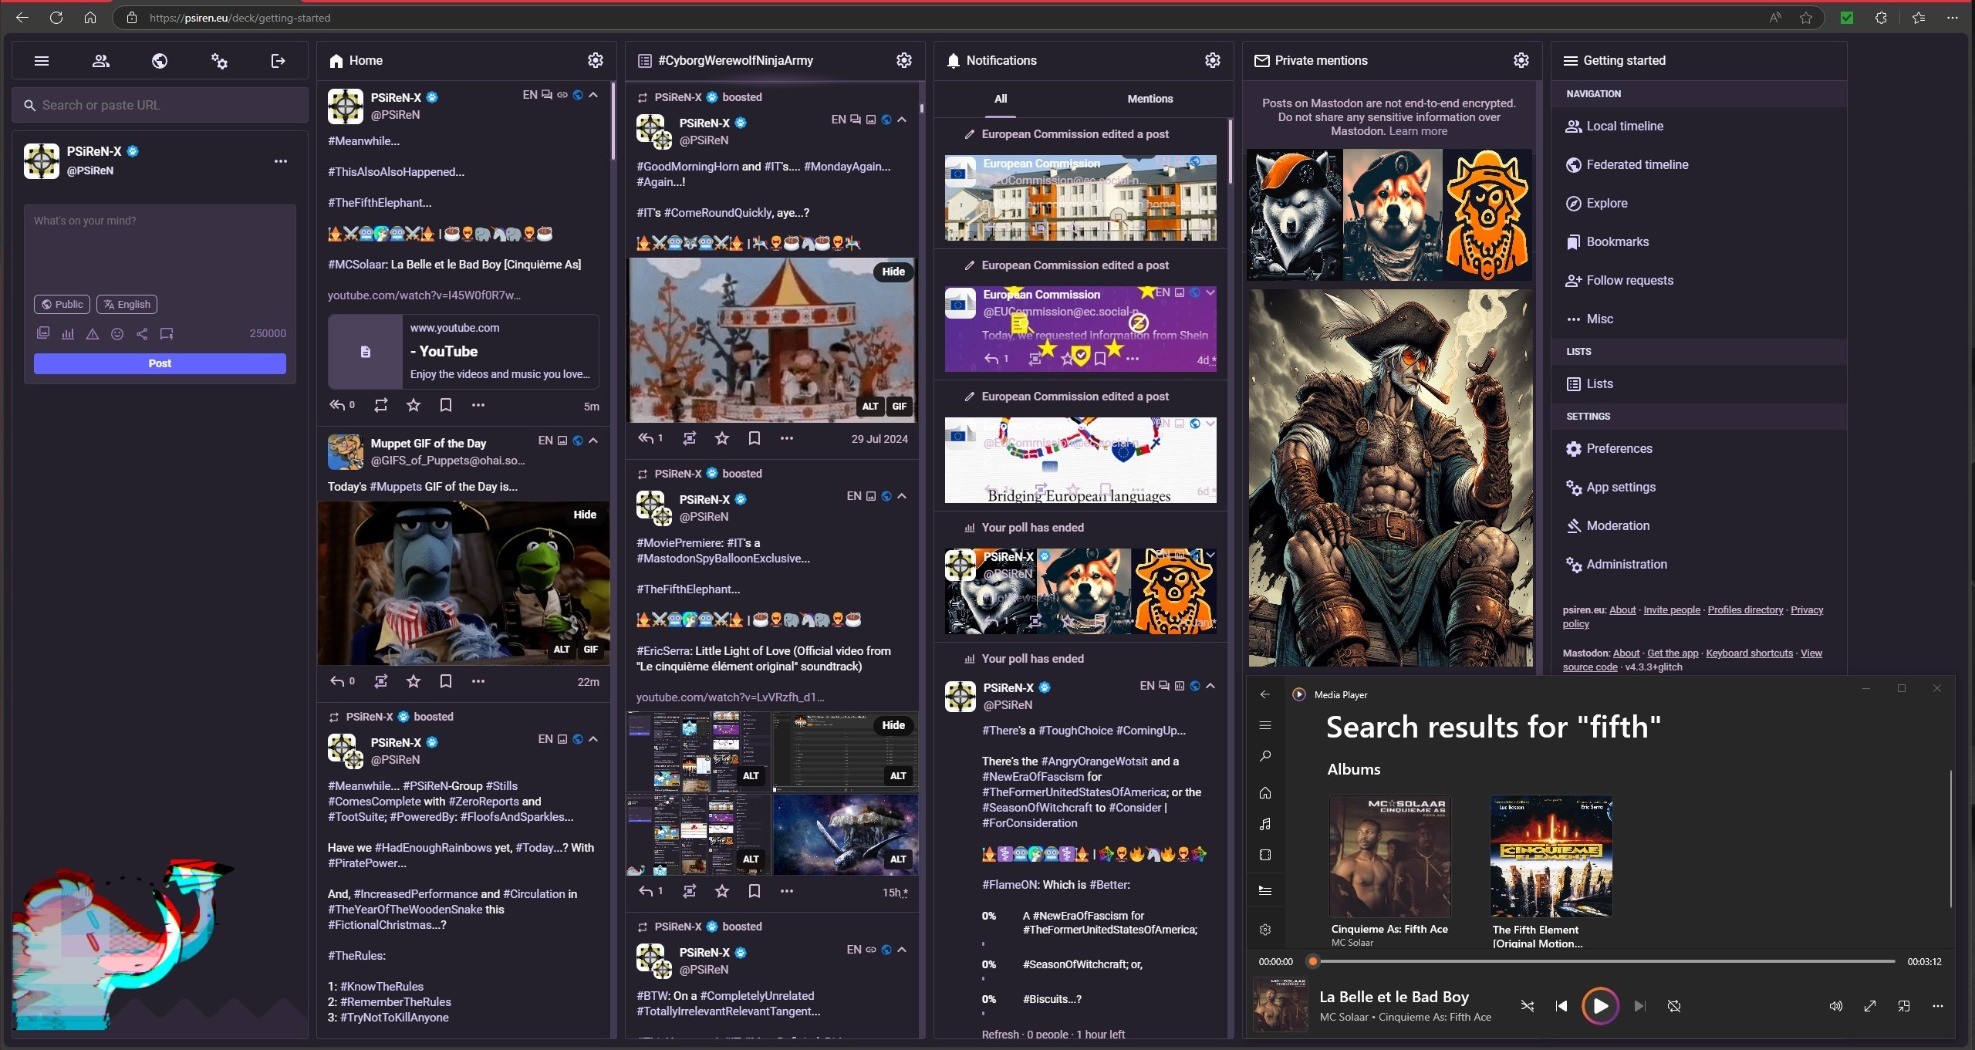1975x1050 pixels.
Task: Open profile options menu beside PSiReN-X
Action: click(281, 161)
